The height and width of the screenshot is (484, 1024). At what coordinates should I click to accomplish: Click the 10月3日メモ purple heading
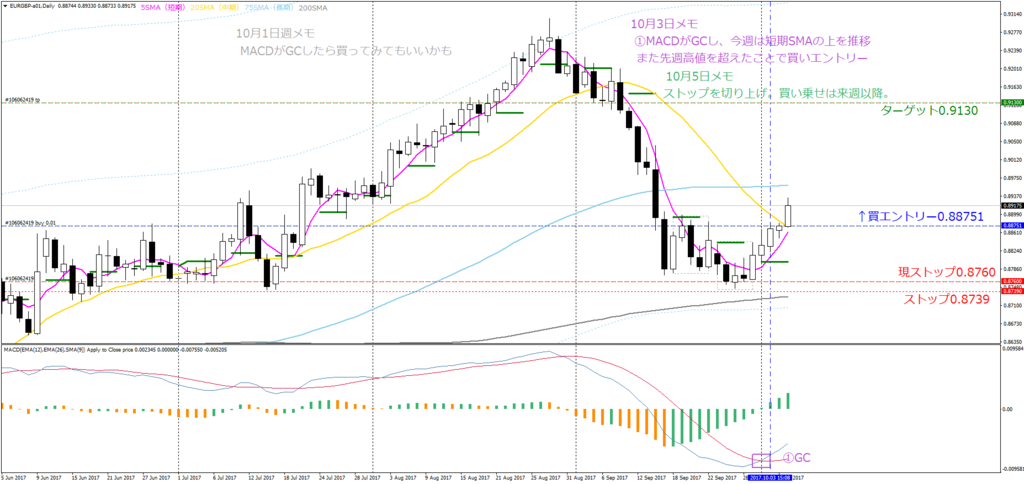[664, 24]
